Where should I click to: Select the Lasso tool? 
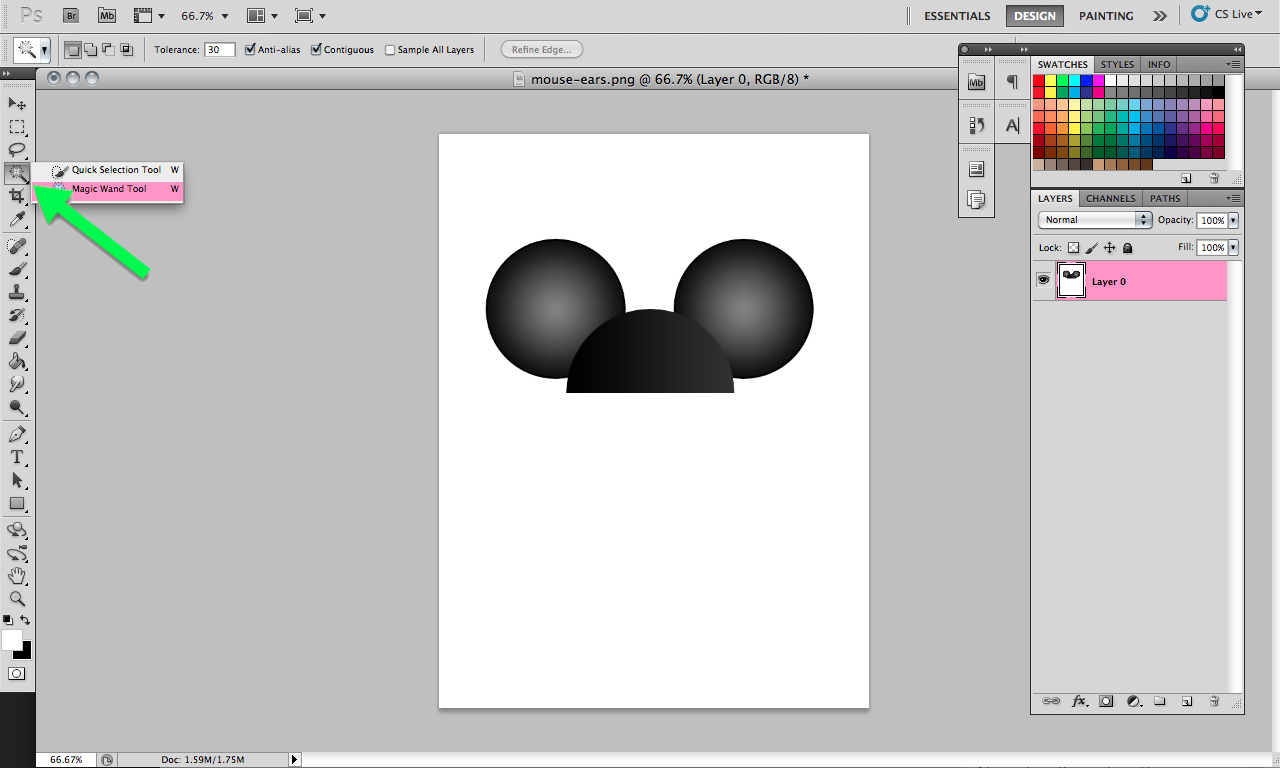[17, 150]
